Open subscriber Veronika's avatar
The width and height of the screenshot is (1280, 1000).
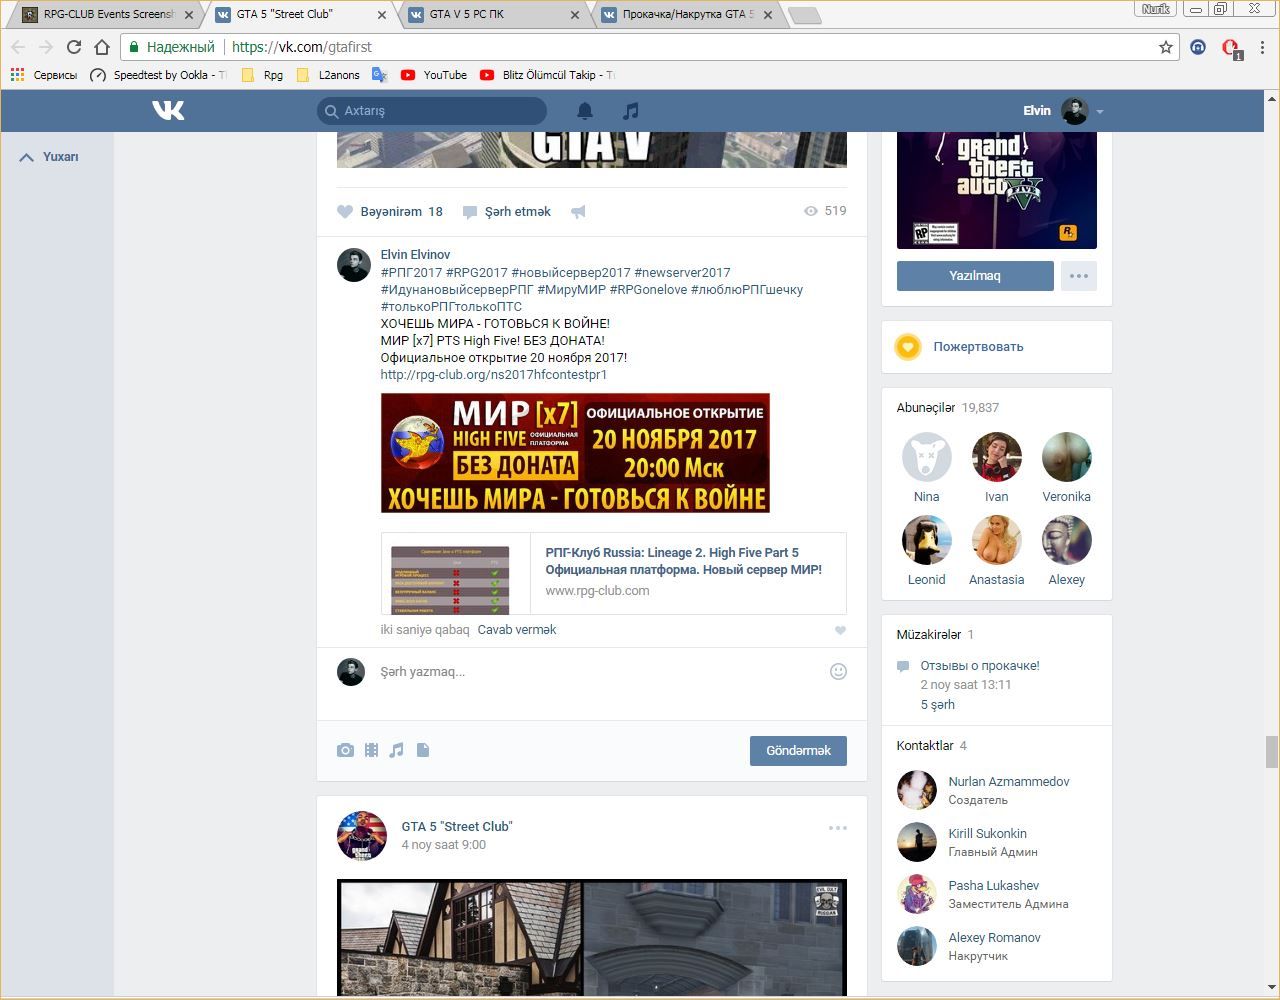tap(1067, 457)
